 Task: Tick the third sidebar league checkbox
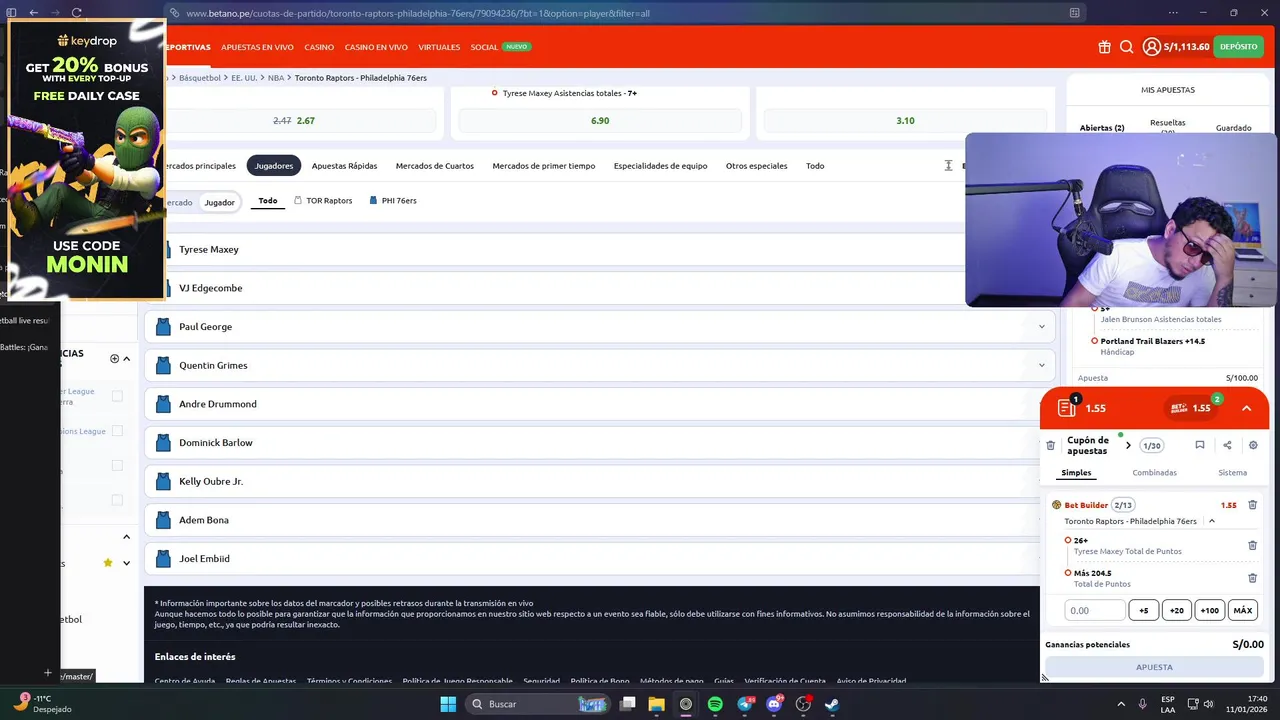117,465
